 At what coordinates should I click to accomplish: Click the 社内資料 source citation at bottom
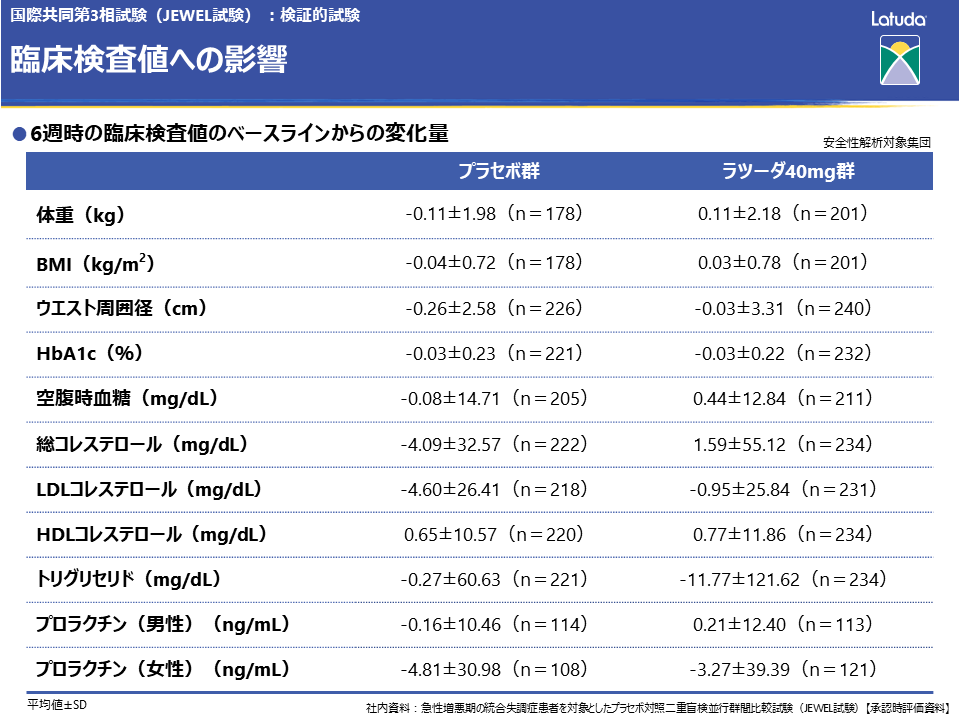[x=657, y=707]
